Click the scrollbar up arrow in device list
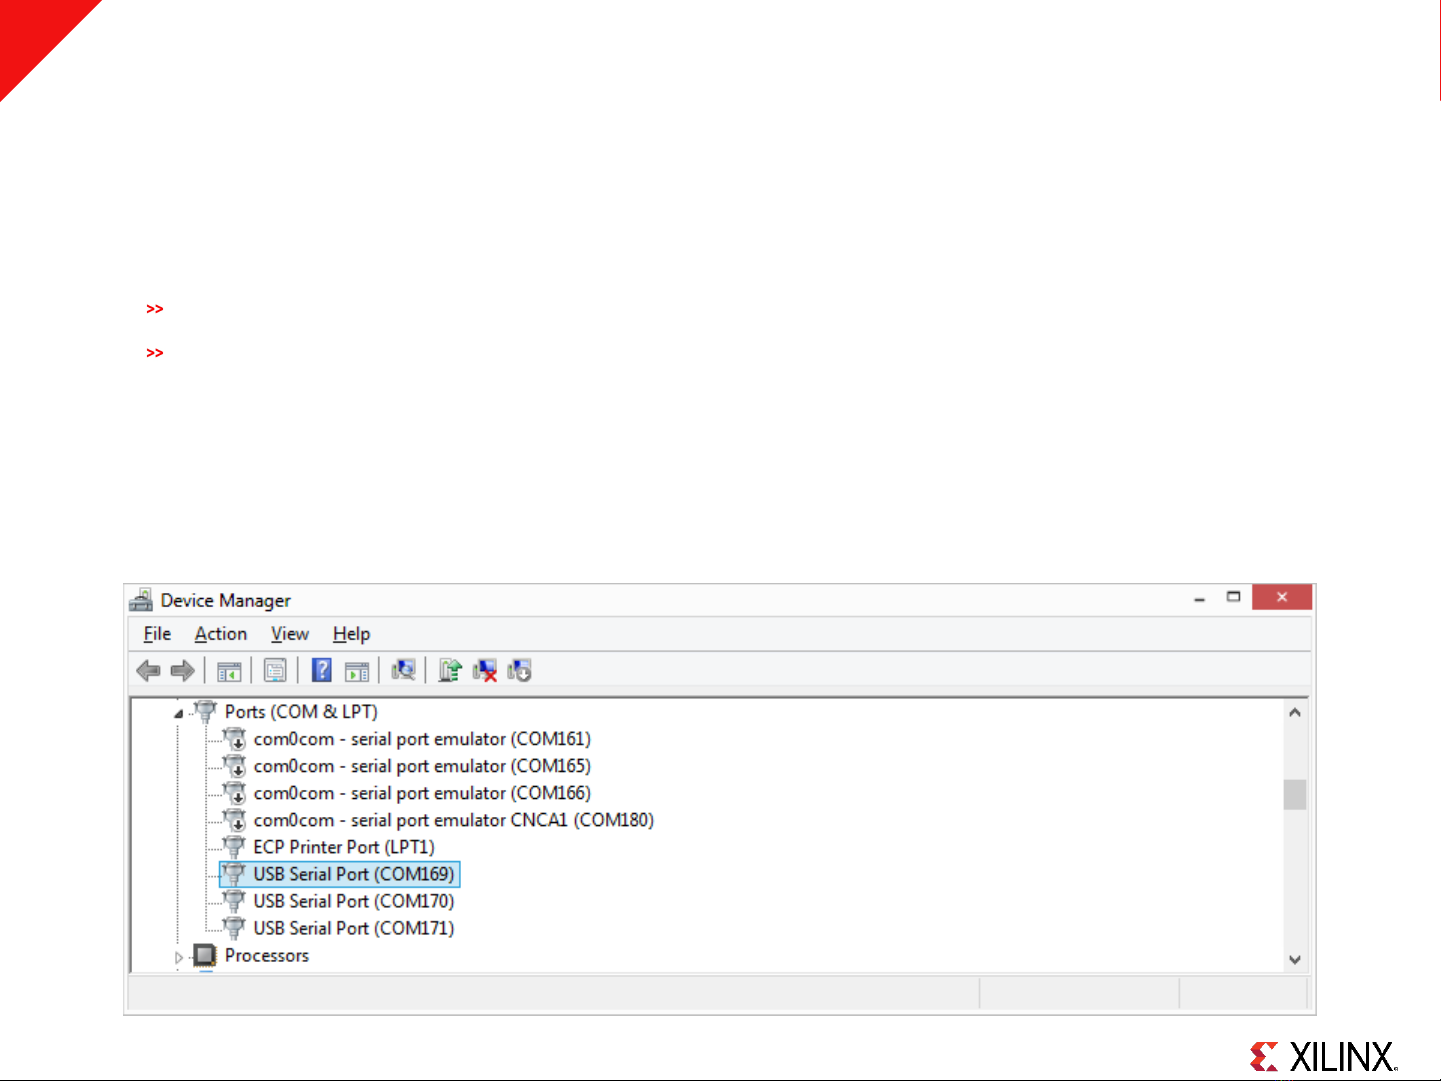Viewport: 1441px width, 1081px height. pos(1295,713)
